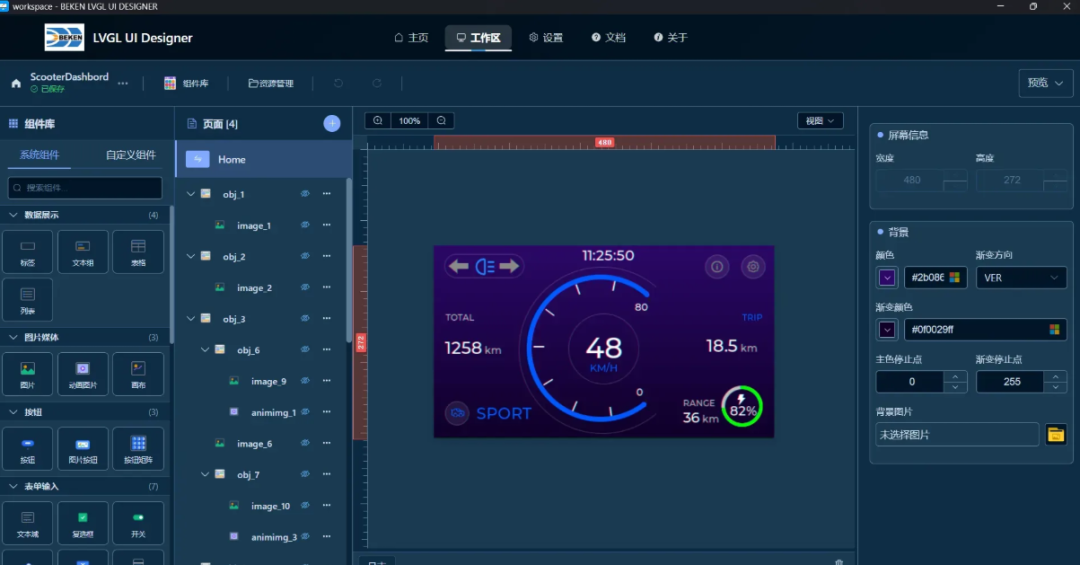The height and width of the screenshot is (565, 1080).
Task: Select the 图片 image widget in component library
Action: click(x=28, y=373)
